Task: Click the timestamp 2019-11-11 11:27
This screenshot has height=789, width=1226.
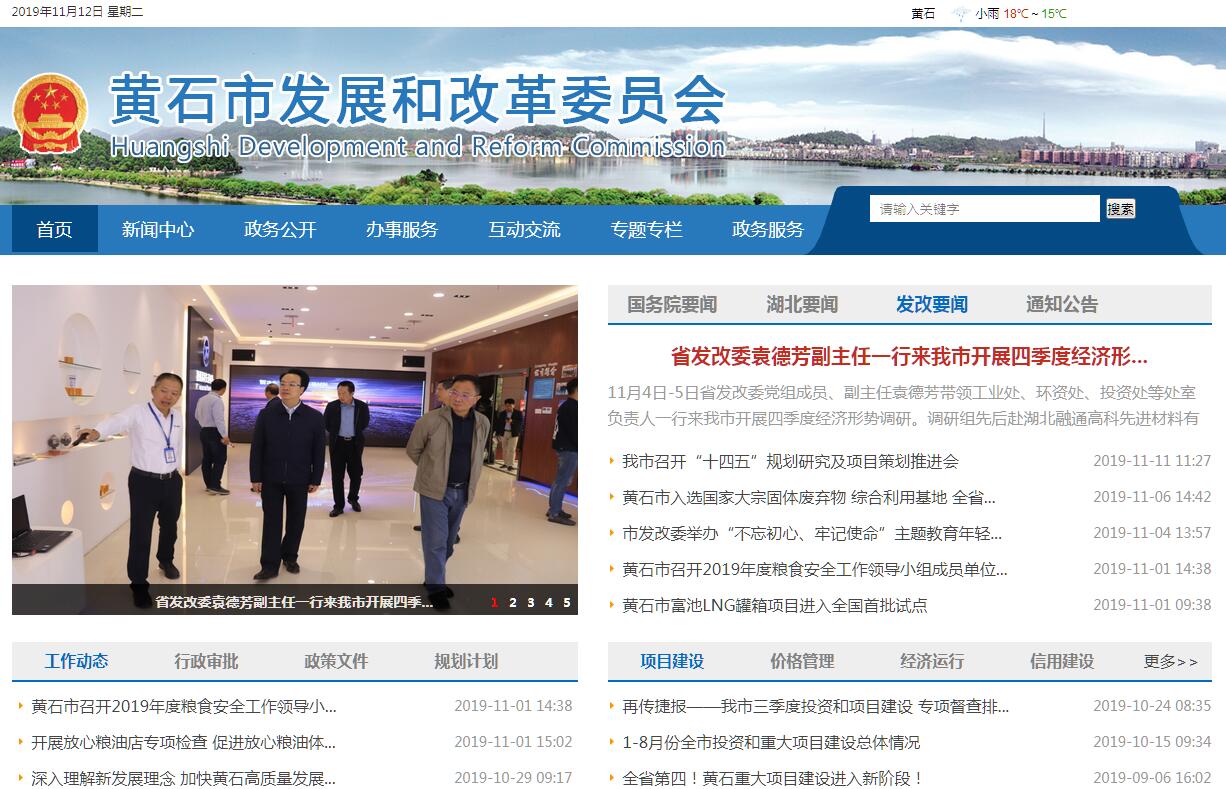Action: click(1152, 461)
